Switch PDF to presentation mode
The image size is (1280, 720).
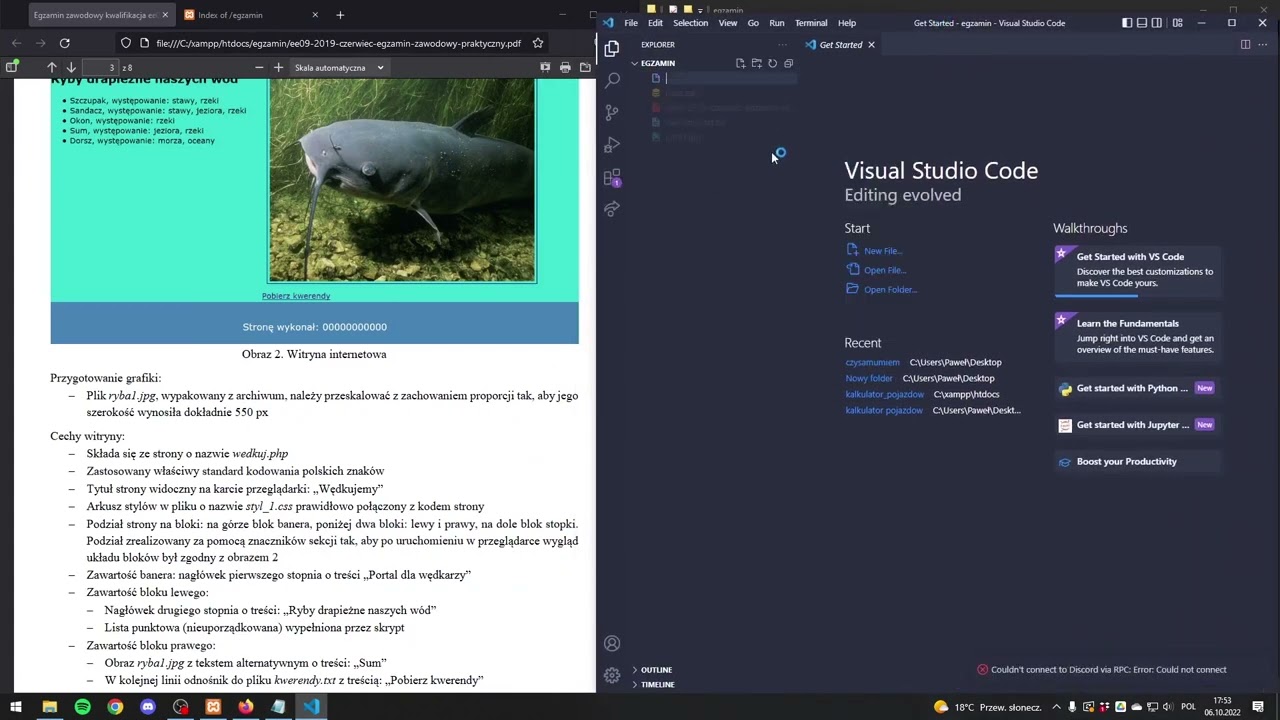[x=545, y=67]
